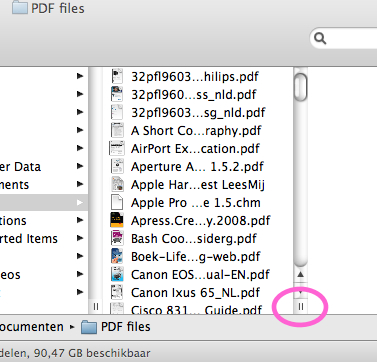Screen dimensions: 377x362
Task: Expand the folder ending in 'rted Items'
Action: click(x=80, y=238)
